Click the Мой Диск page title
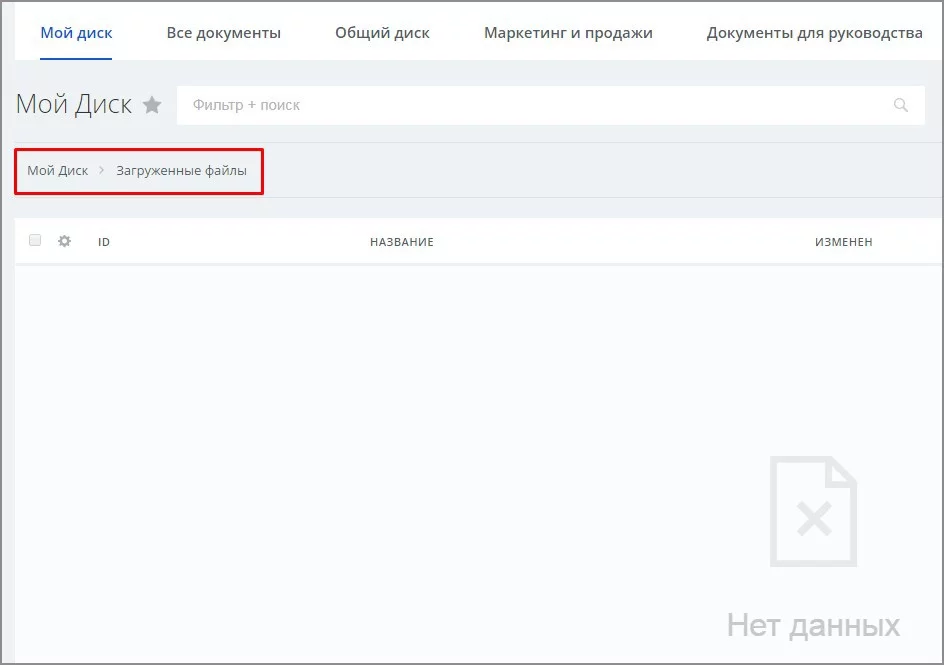The image size is (944, 665). tap(74, 105)
